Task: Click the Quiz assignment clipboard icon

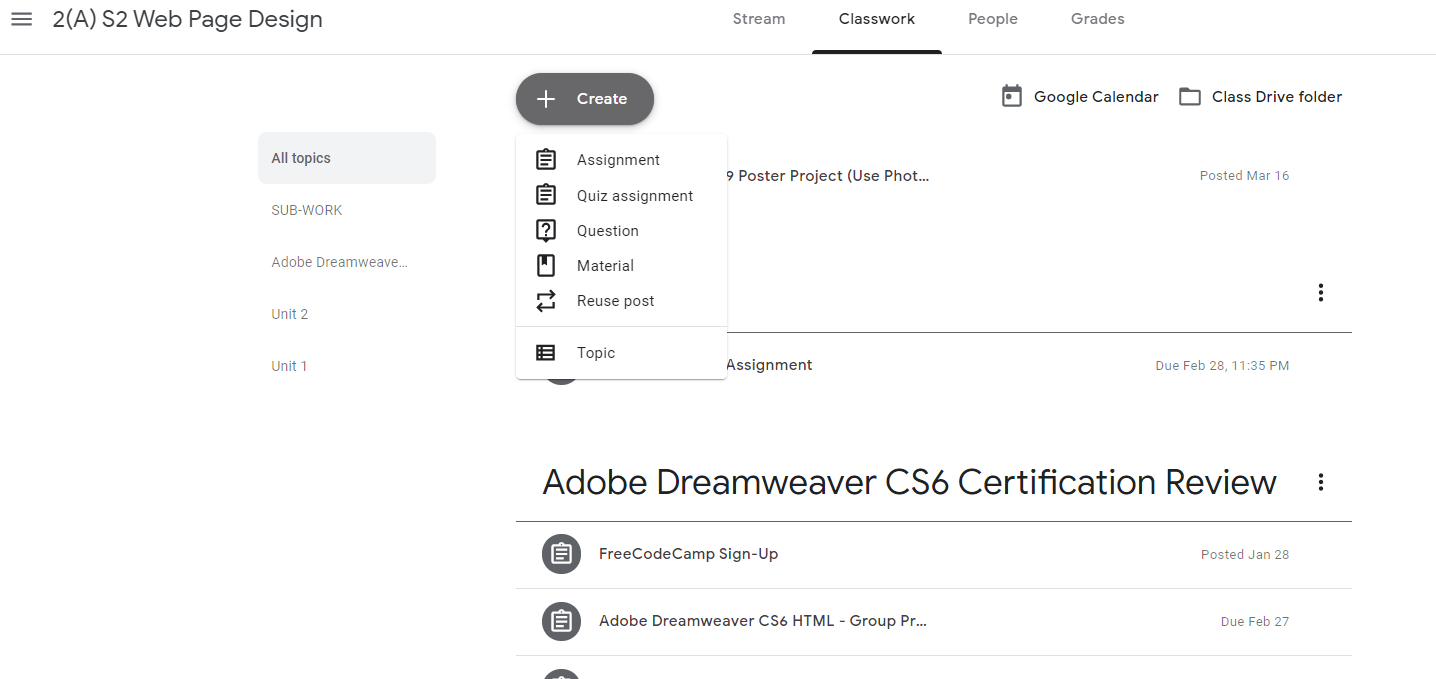Action: [545, 195]
